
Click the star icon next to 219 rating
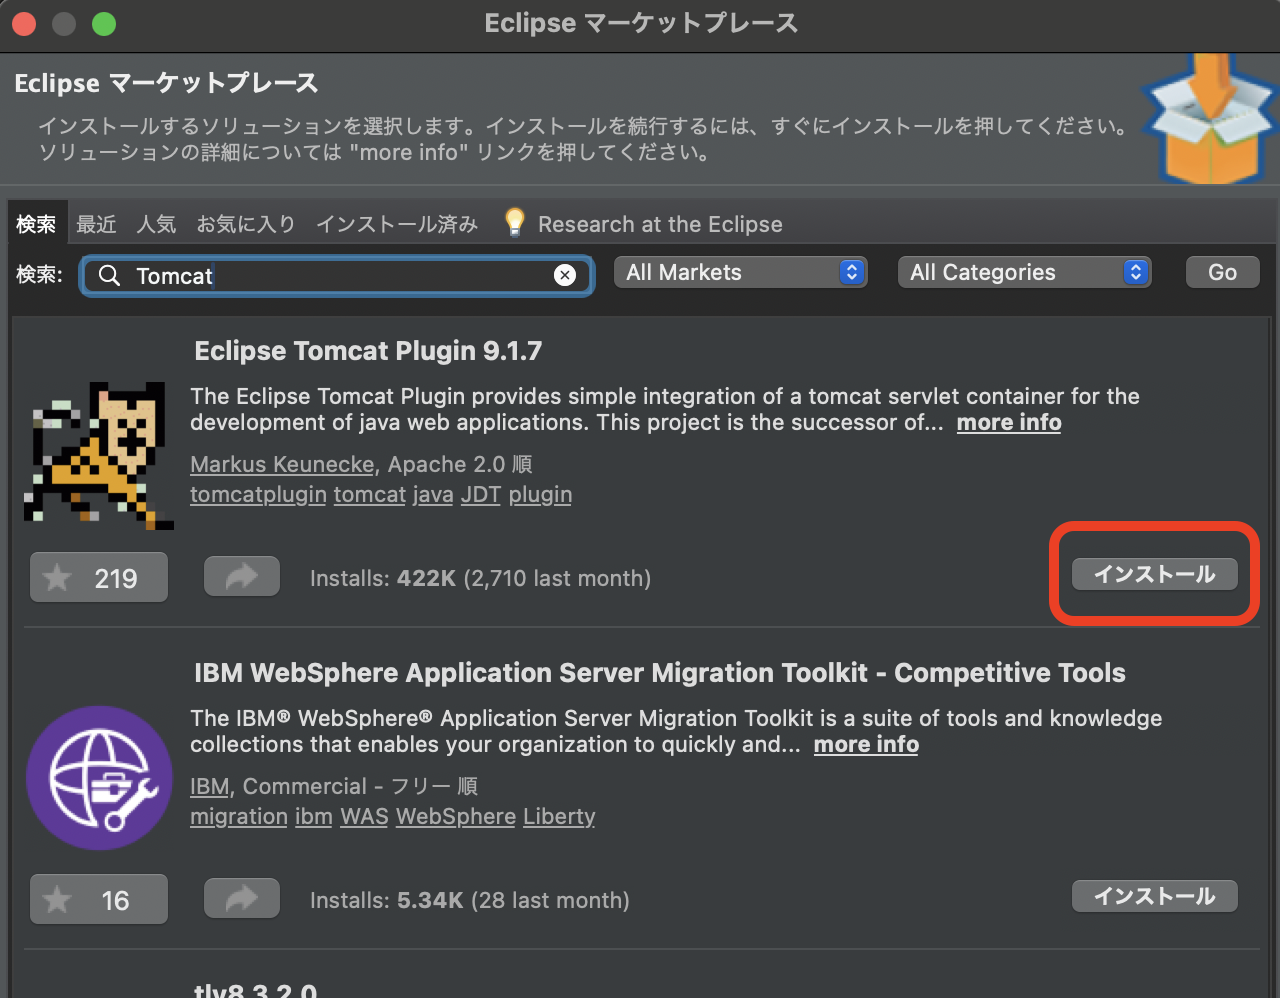click(x=57, y=577)
